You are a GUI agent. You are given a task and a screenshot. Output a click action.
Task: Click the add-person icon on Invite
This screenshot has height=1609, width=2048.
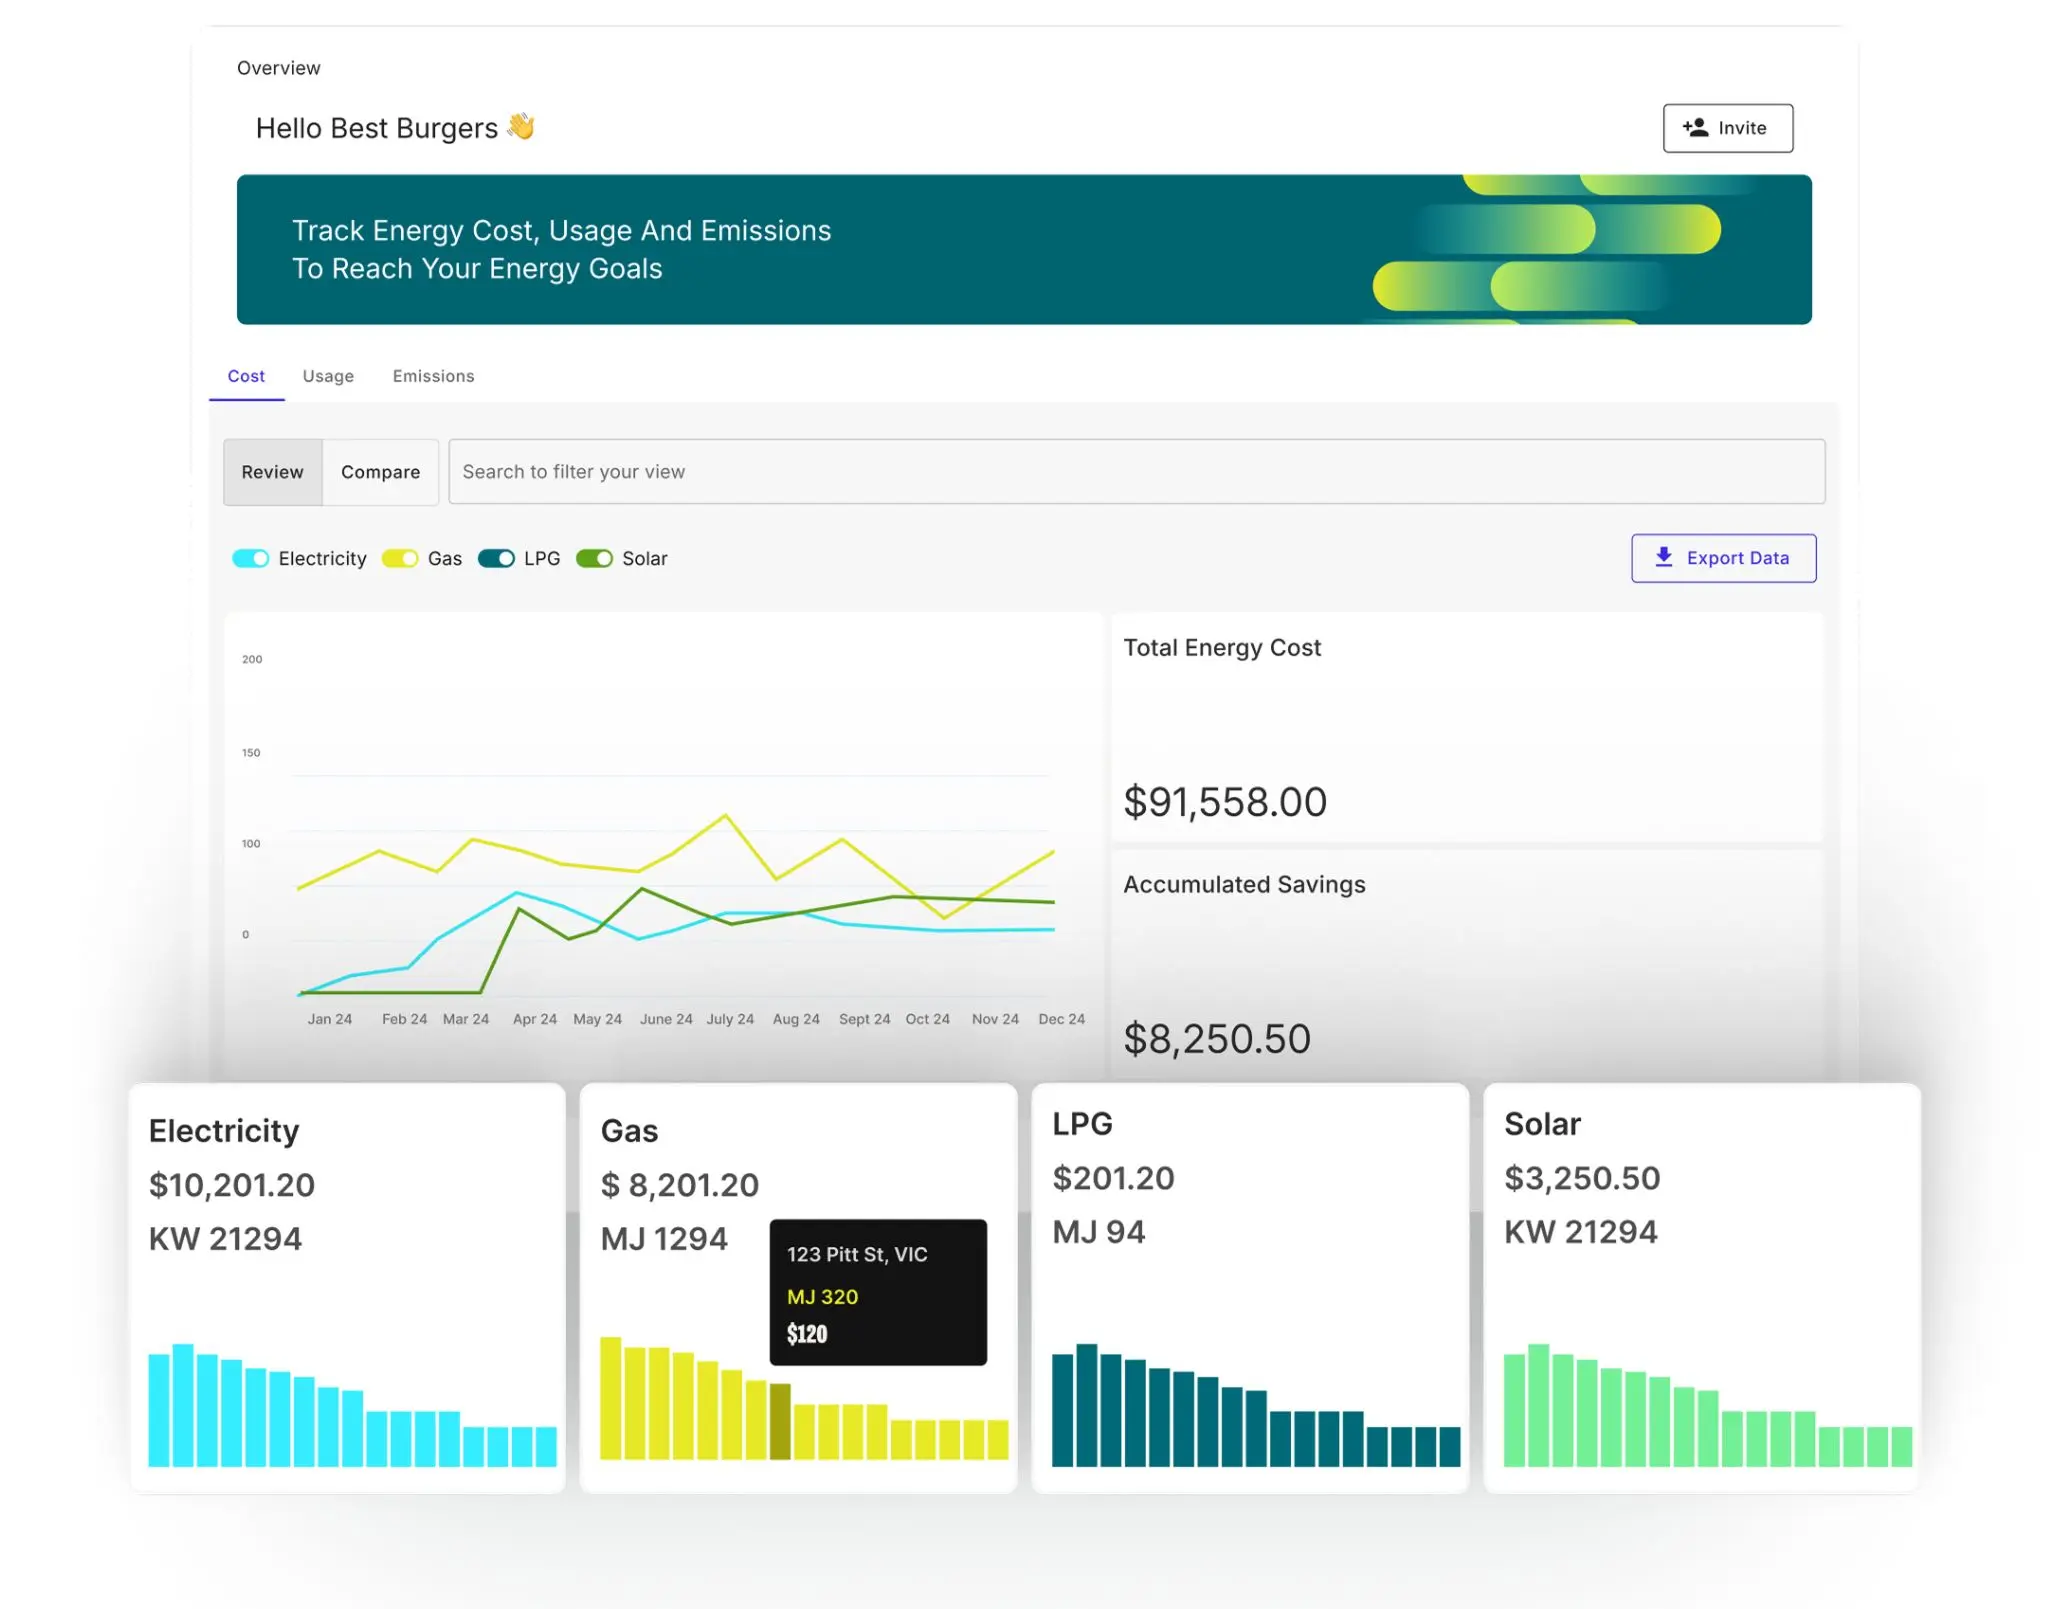pyautogui.click(x=1695, y=127)
